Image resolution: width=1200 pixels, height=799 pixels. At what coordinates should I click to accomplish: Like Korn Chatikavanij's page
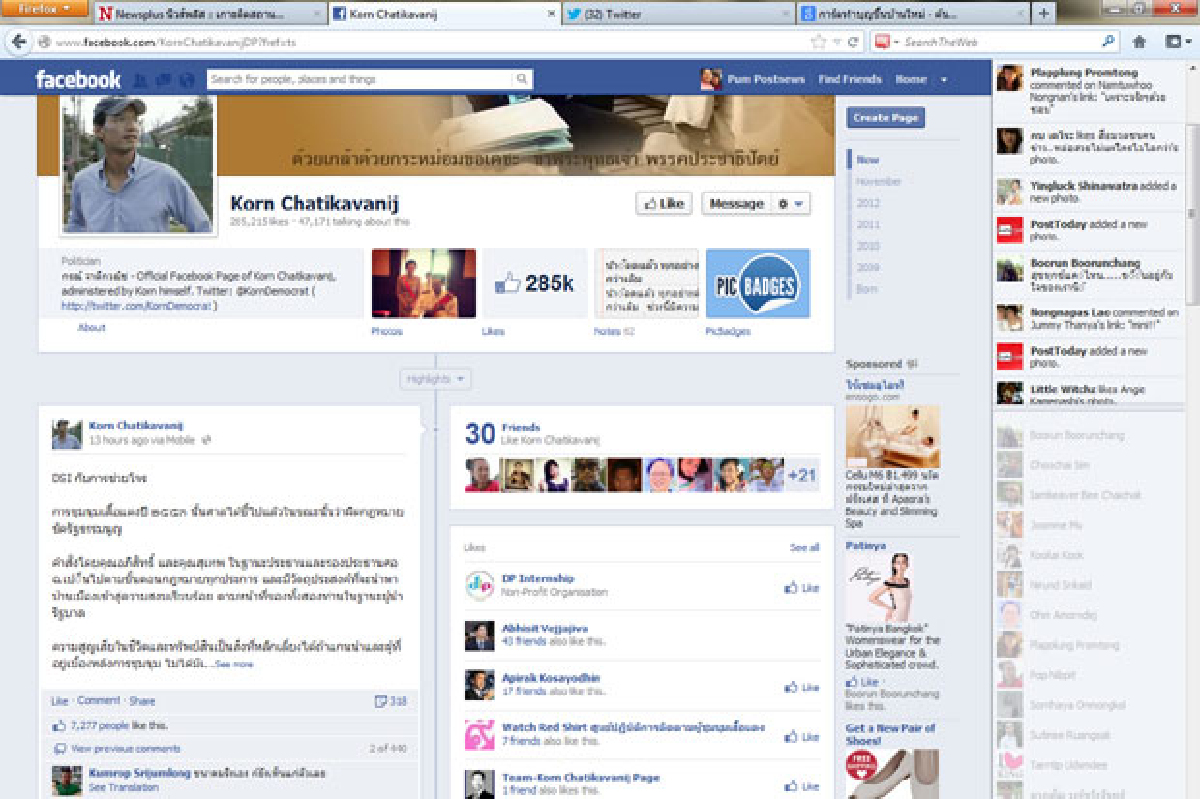664,203
